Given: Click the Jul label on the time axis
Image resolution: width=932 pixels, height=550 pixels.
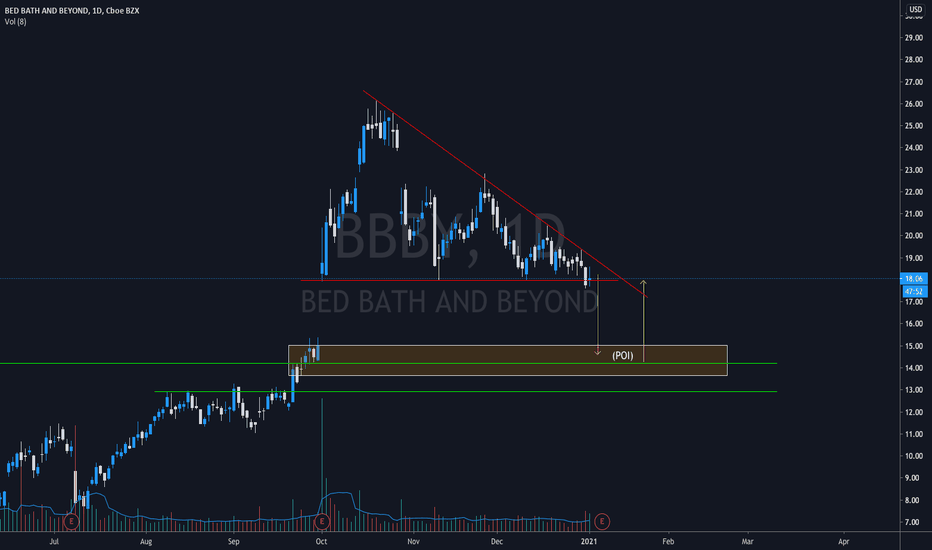Looking at the screenshot, I should [x=54, y=541].
